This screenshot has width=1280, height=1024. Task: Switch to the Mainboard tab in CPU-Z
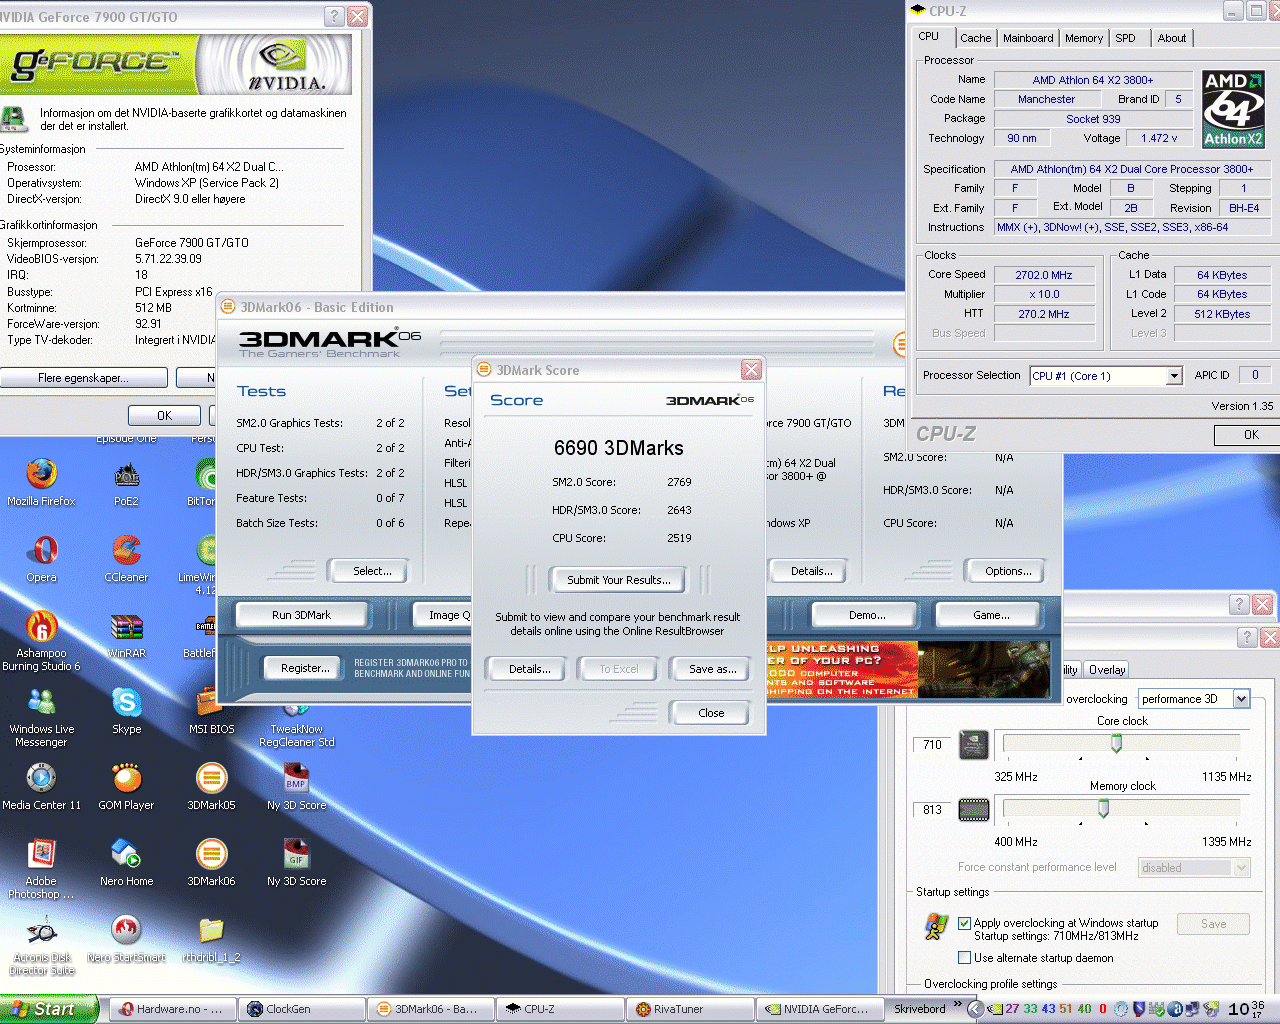click(x=1028, y=38)
